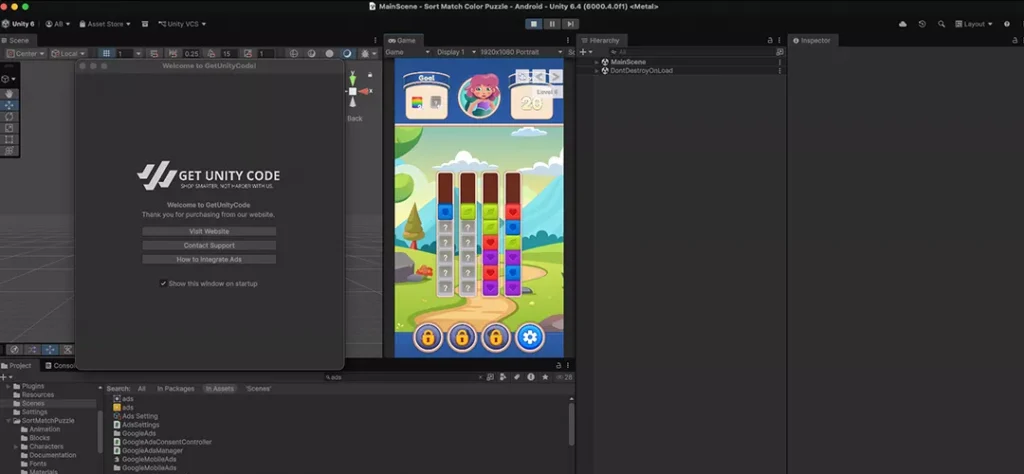Select the Scale tool in Scene view
Image resolution: width=1024 pixels, height=474 pixels.
9,128
